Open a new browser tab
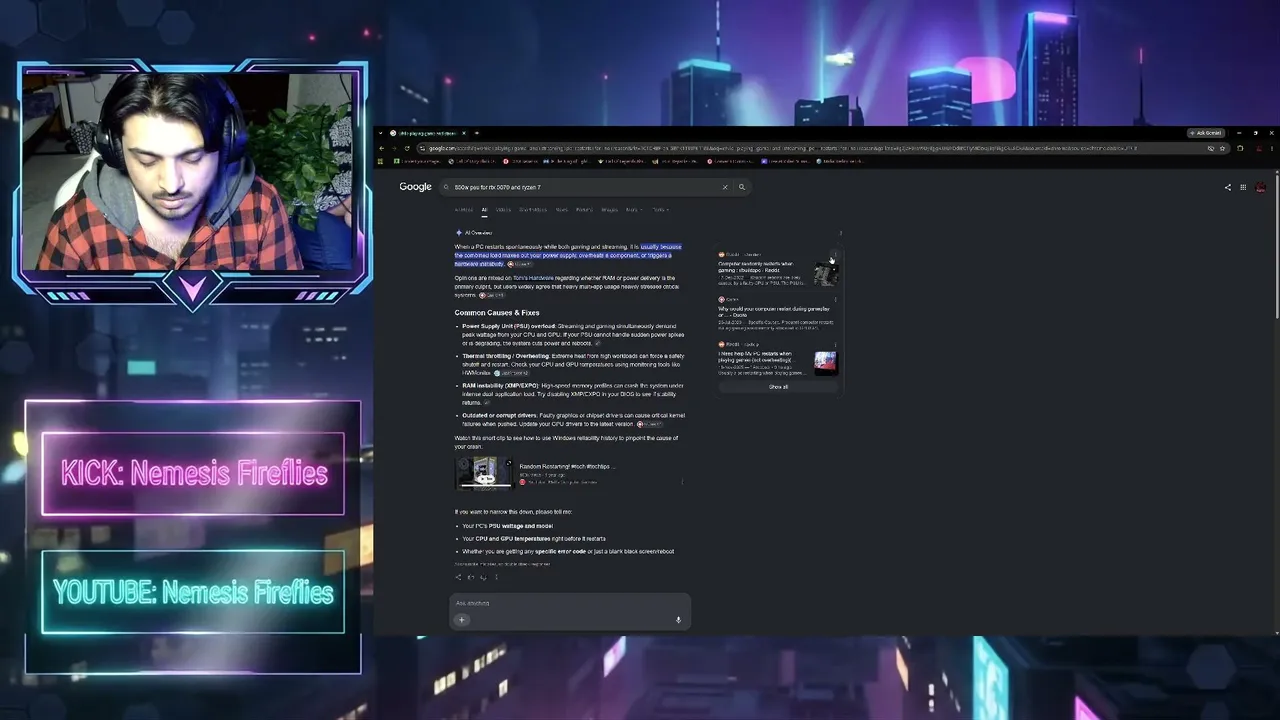 click(x=476, y=133)
